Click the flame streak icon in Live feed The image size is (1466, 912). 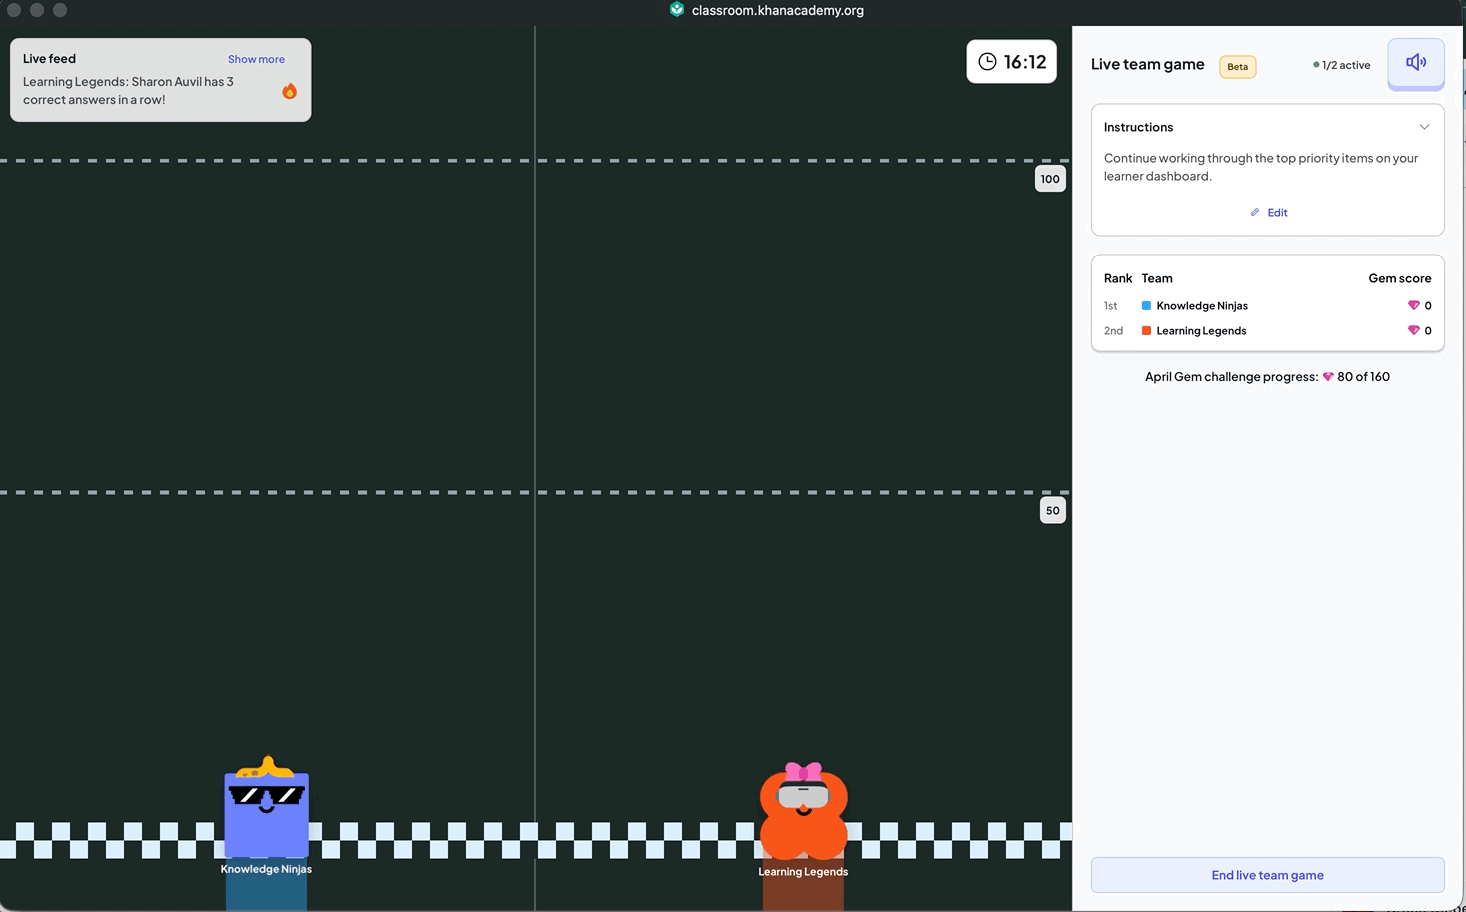[x=289, y=91]
